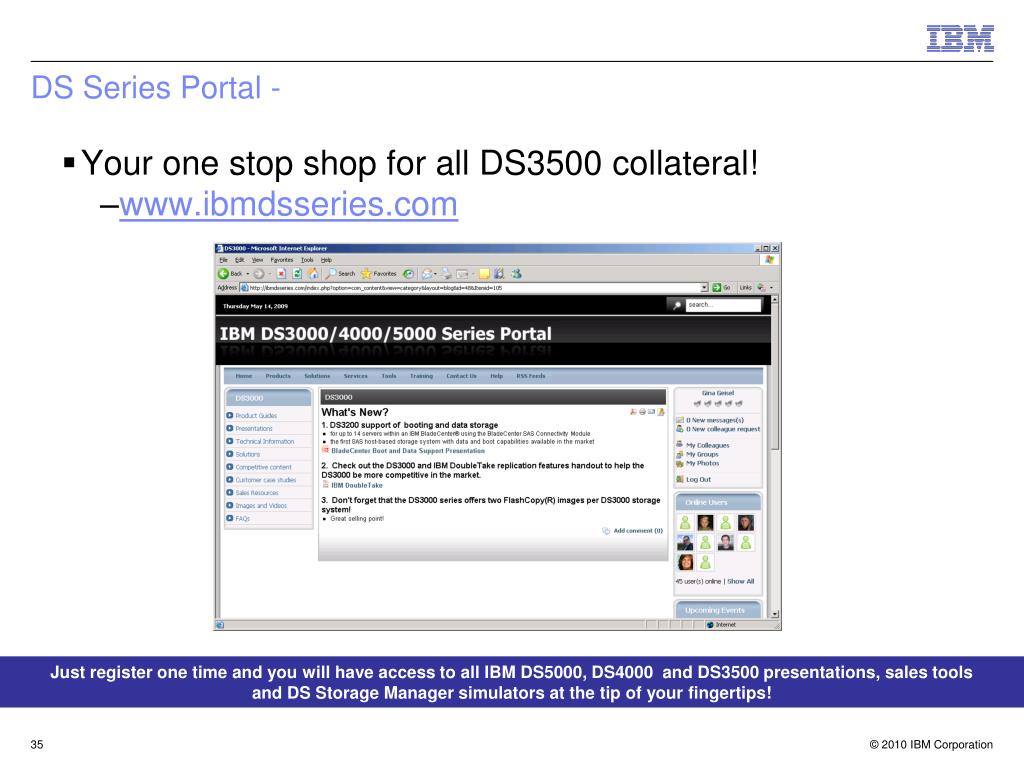
Task: Open FAQs sidebar link
Action: (x=242, y=519)
